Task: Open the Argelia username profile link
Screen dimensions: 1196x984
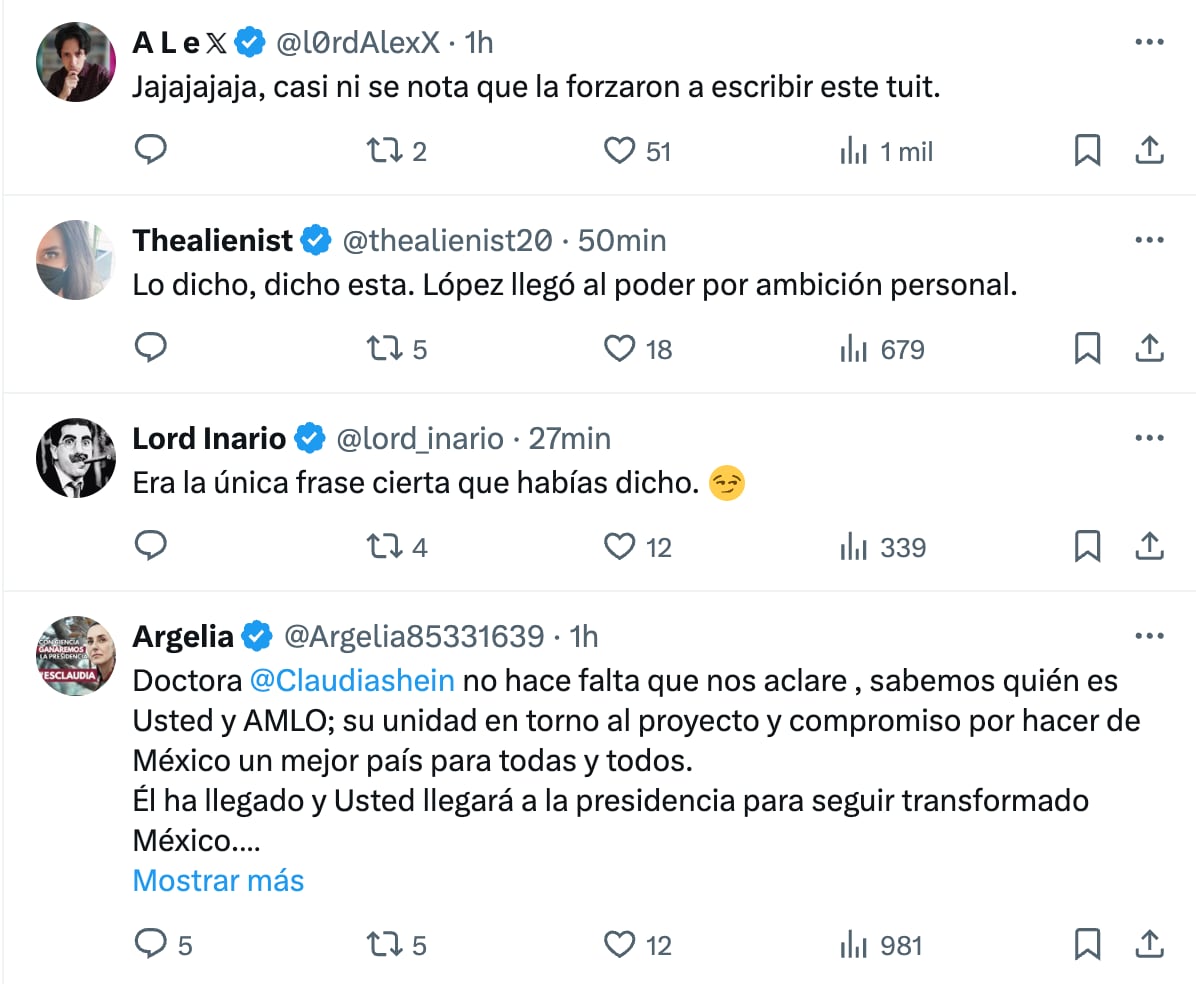Action: click(x=183, y=636)
